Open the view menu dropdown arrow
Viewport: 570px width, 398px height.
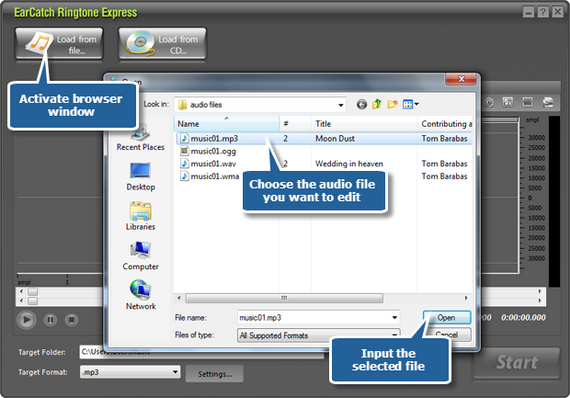click(417, 104)
